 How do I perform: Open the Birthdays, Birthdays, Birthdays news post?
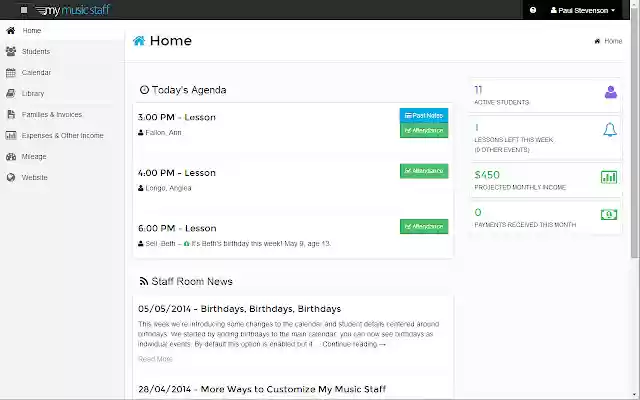pyautogui.click(x=239, y=309)
